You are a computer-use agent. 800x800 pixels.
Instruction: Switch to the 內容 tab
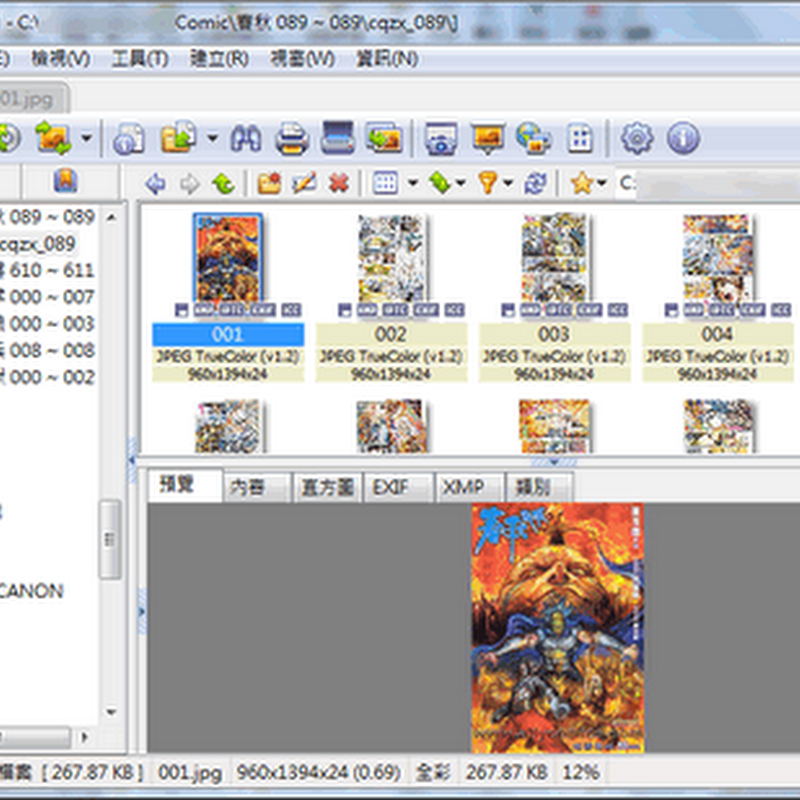257,487
